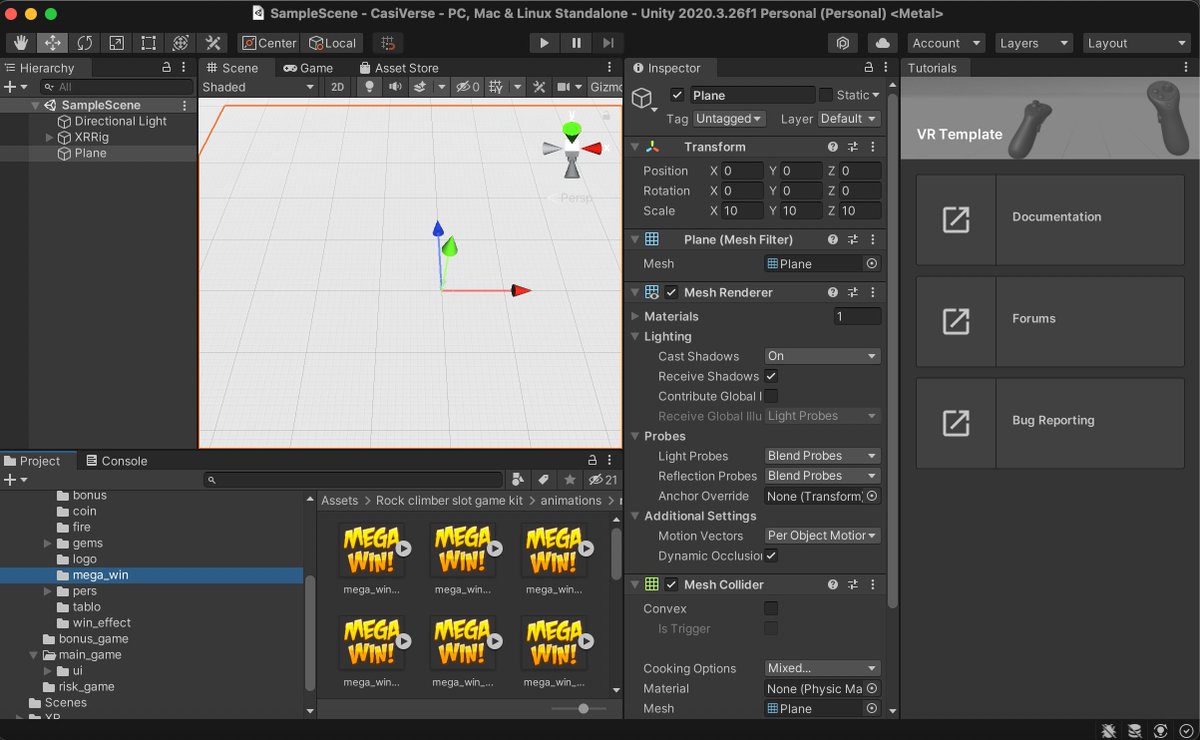Viewport: 1200px width, 740px height.
Task: Enable the Convex checkbox
Action: (771, 608)
